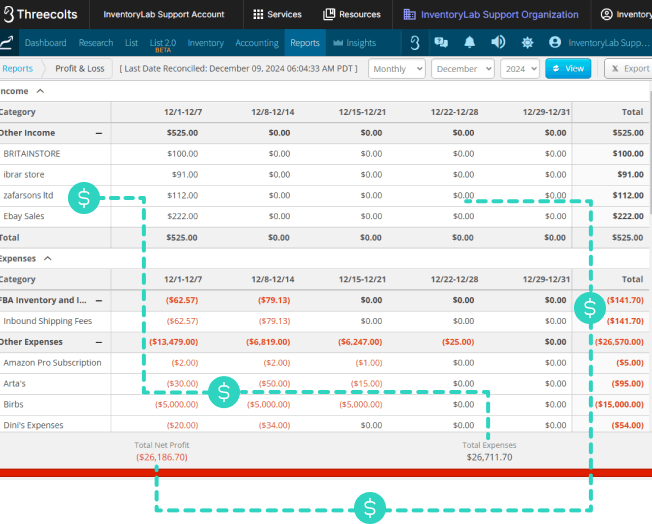Open the Research tab
This screenshot has width=652, height=524.
(96, 43)
